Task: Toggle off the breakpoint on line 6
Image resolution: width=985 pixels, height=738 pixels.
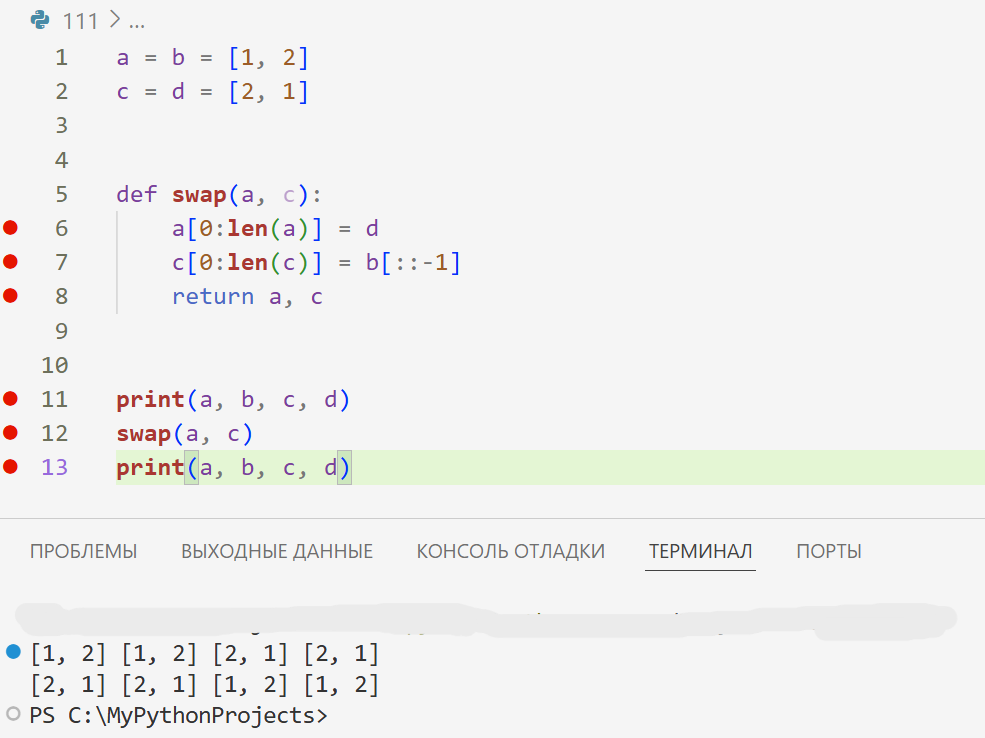Action: click(x=11, y=228)
